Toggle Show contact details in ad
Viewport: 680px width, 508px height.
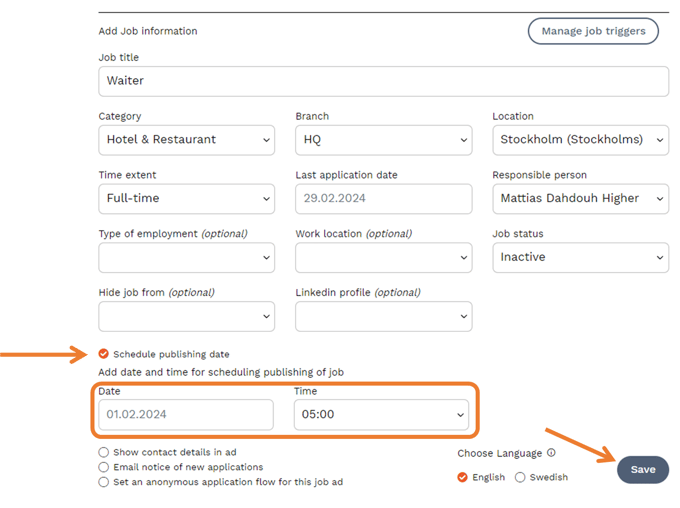104,453
